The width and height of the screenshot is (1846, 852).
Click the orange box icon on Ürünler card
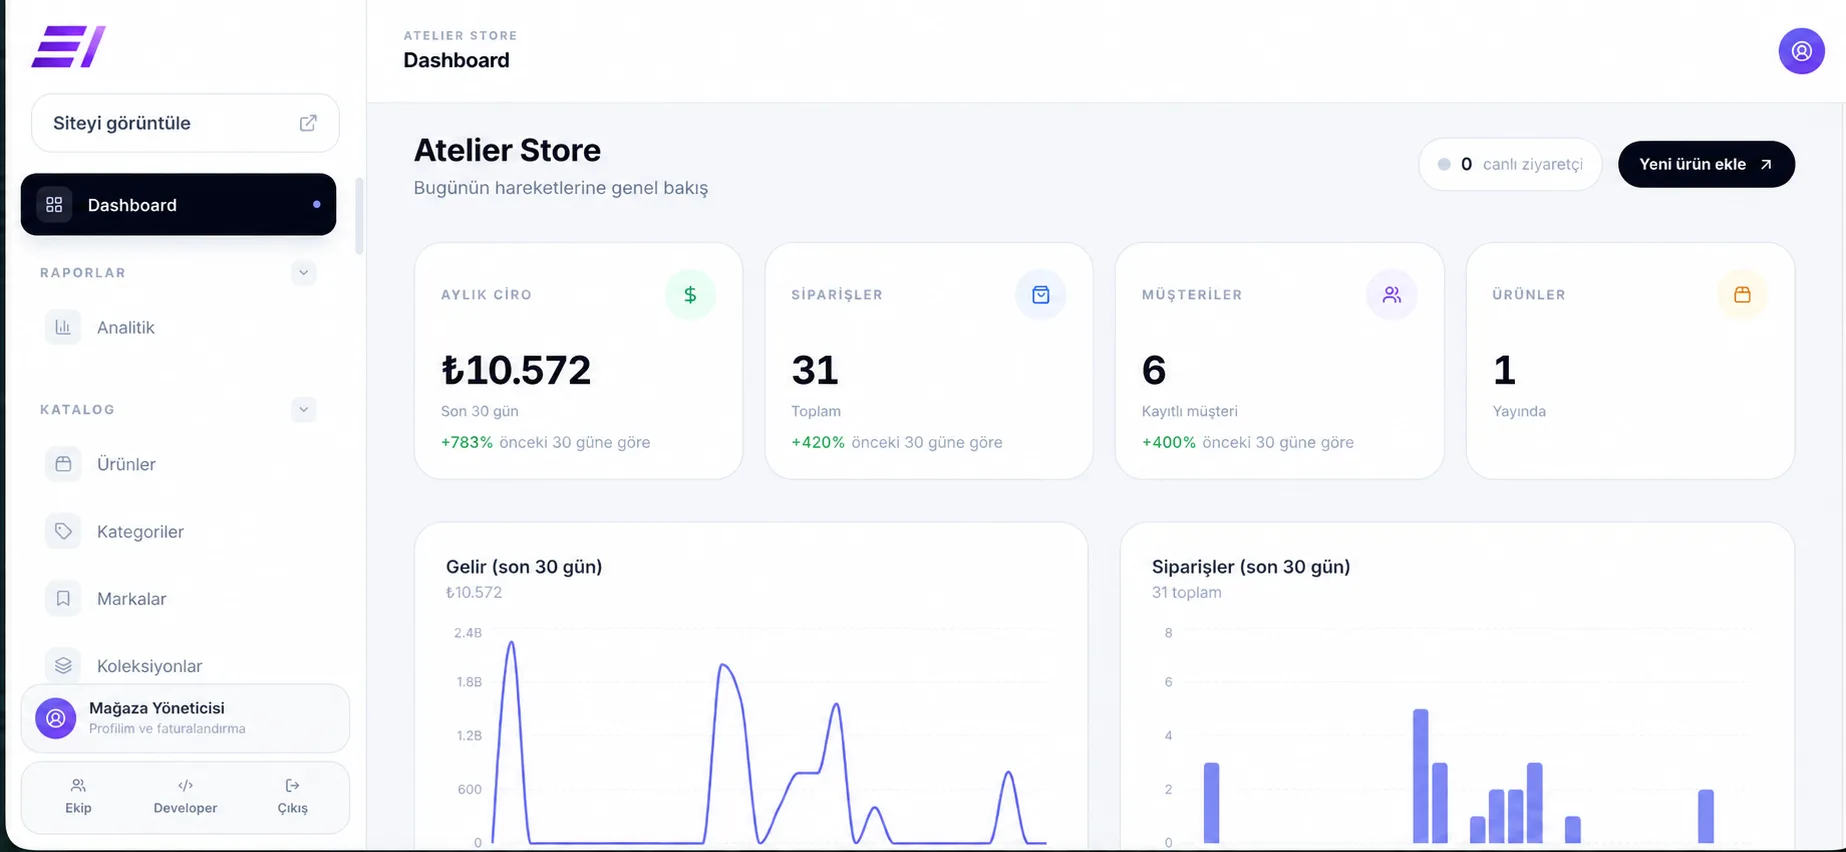pyautogui.click(x=1742, y=295)
